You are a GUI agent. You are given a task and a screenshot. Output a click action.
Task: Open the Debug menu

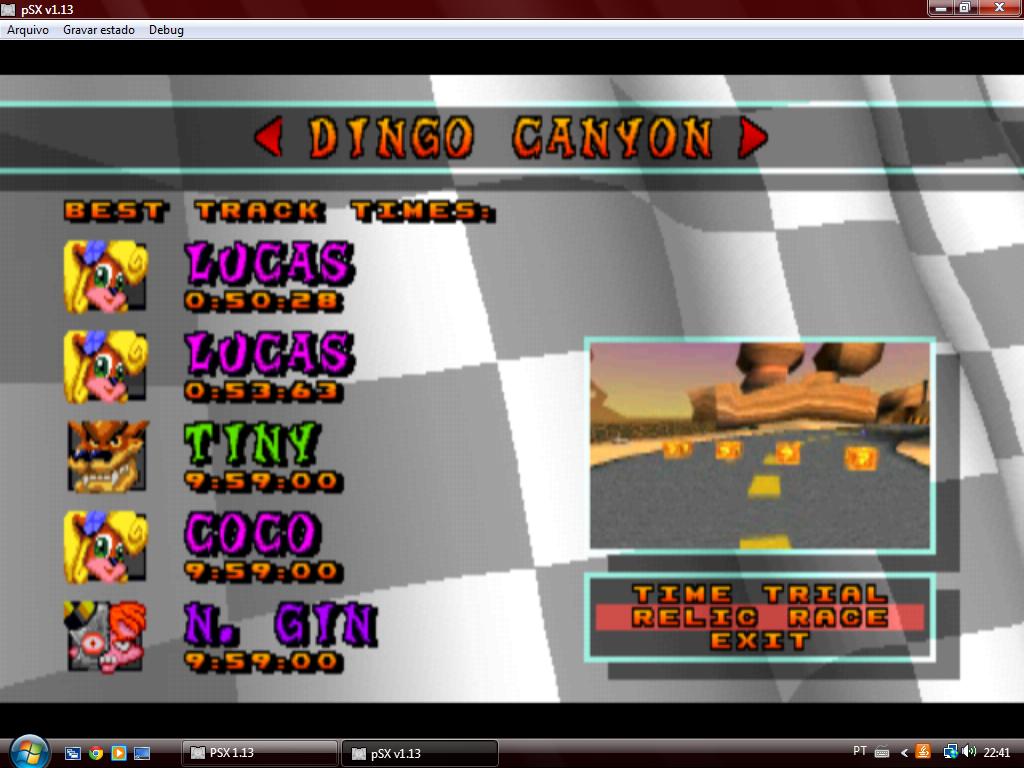pos(166,30)
